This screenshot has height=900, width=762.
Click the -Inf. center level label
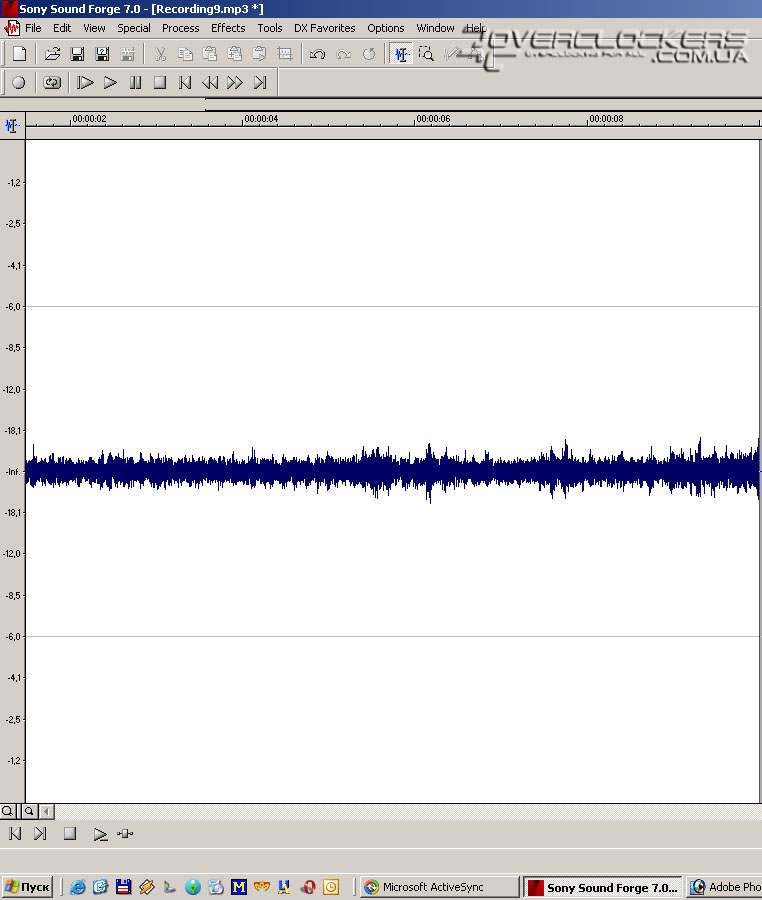(x=13, y=472)
